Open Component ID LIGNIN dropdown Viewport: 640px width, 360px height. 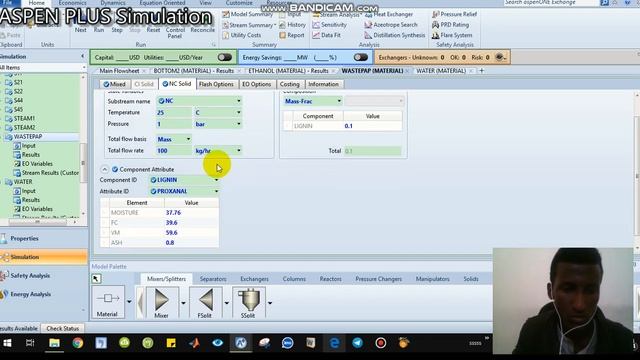click(216, 180)
